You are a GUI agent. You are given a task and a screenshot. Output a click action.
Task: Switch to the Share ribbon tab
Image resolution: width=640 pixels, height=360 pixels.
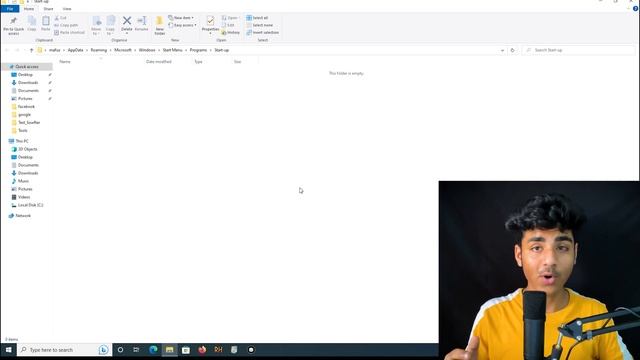48,9
